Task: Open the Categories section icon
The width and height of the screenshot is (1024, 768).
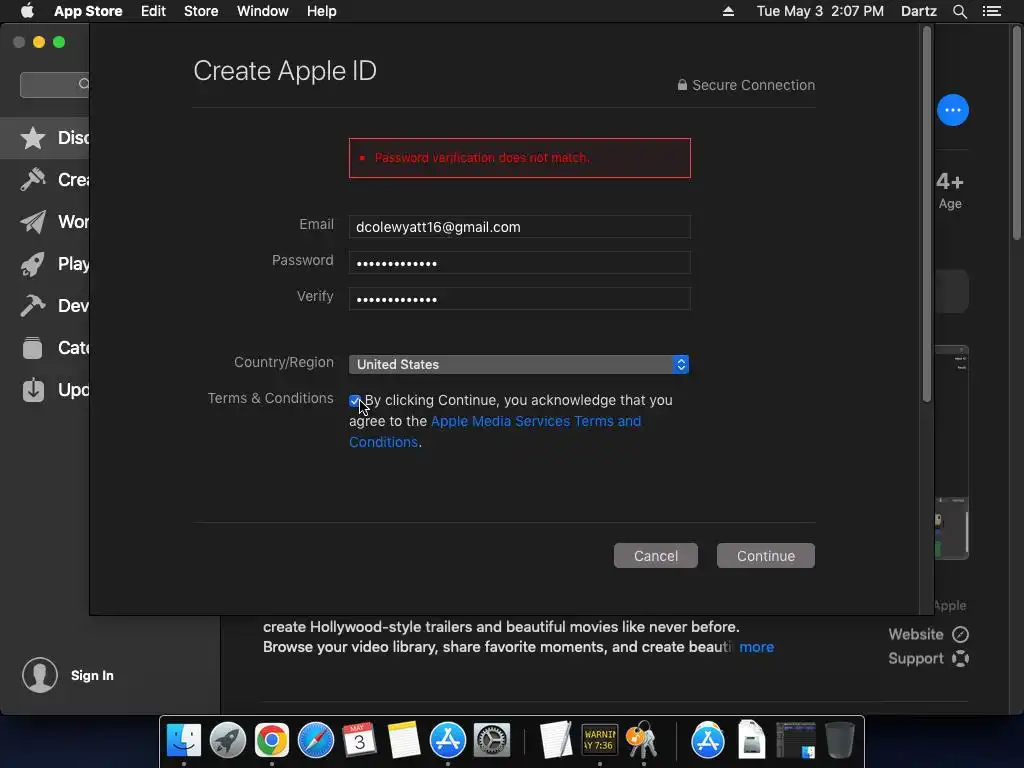Action: click(x=33, y=347)
